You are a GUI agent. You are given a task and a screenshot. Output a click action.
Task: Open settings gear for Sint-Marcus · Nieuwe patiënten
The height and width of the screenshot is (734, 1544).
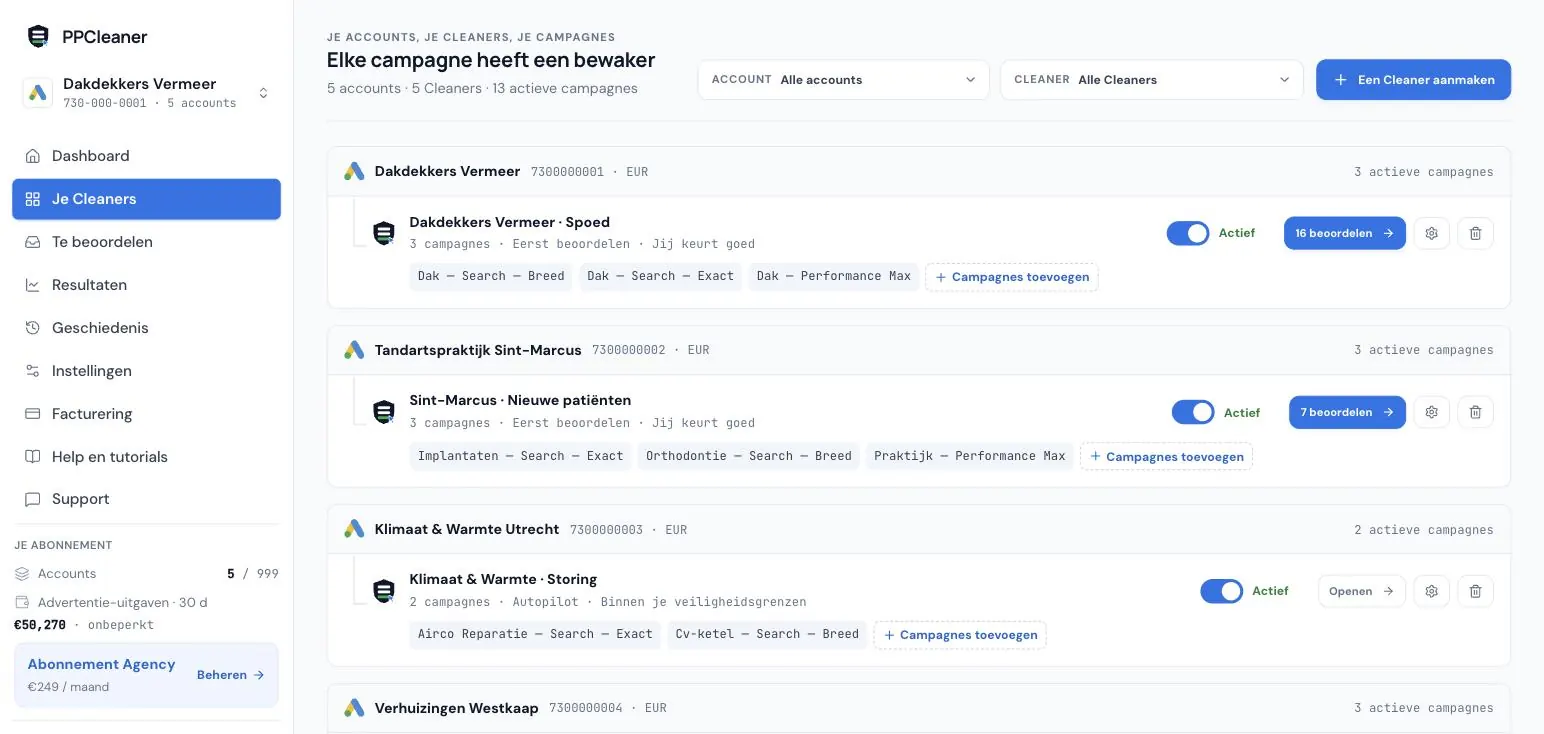(x=1431, y=412)
